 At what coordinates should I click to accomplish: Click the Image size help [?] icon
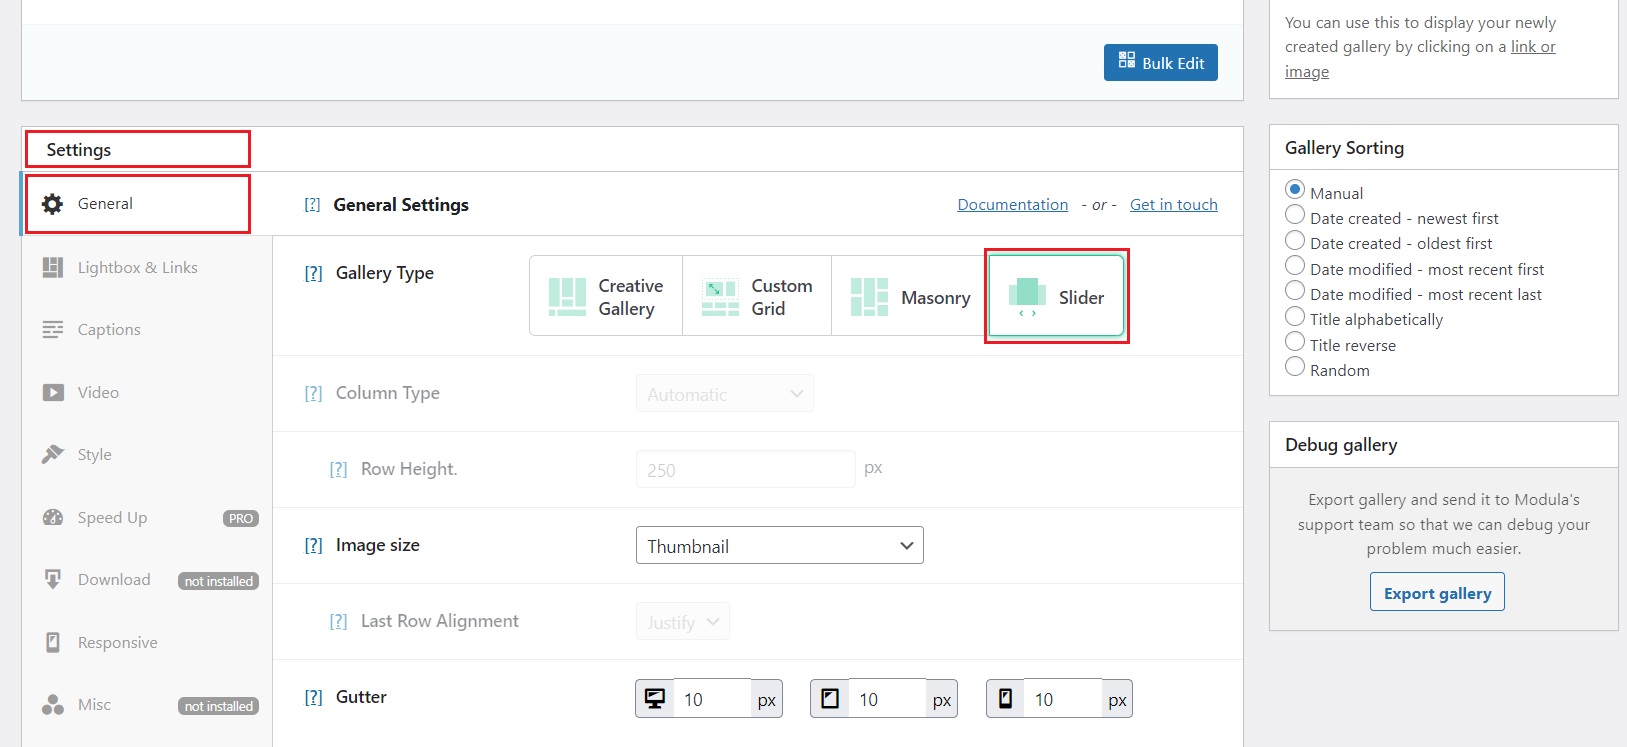pos(313,546)
